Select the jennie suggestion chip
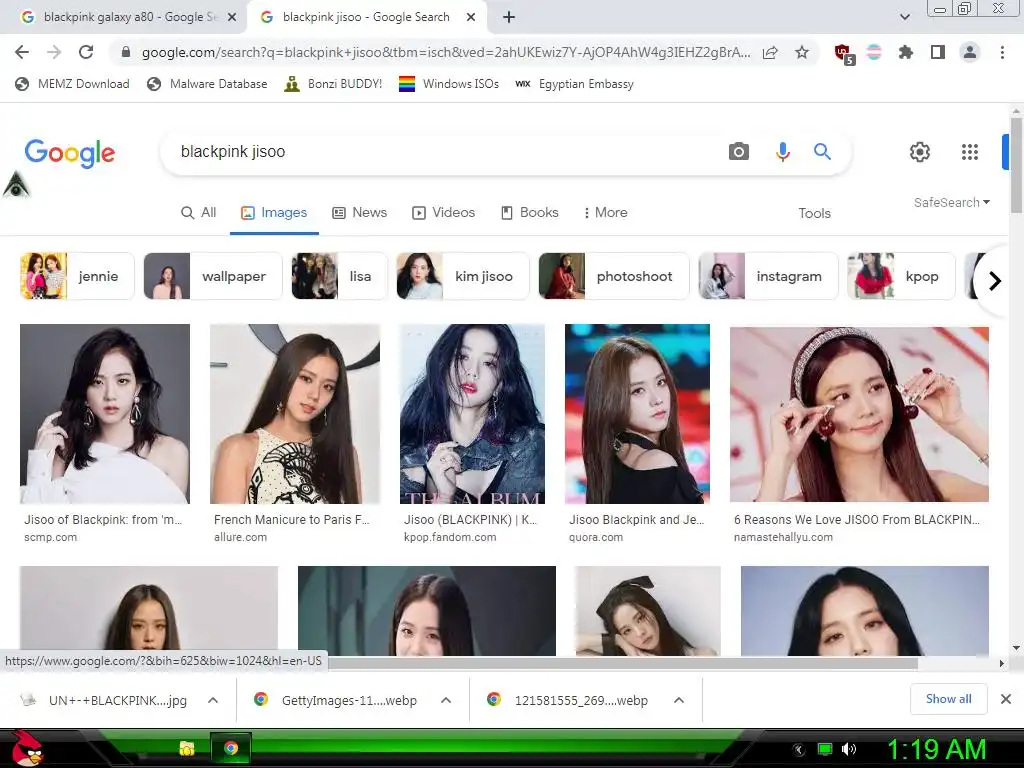The image size is (1024, 768). click(x=77, y=276)
